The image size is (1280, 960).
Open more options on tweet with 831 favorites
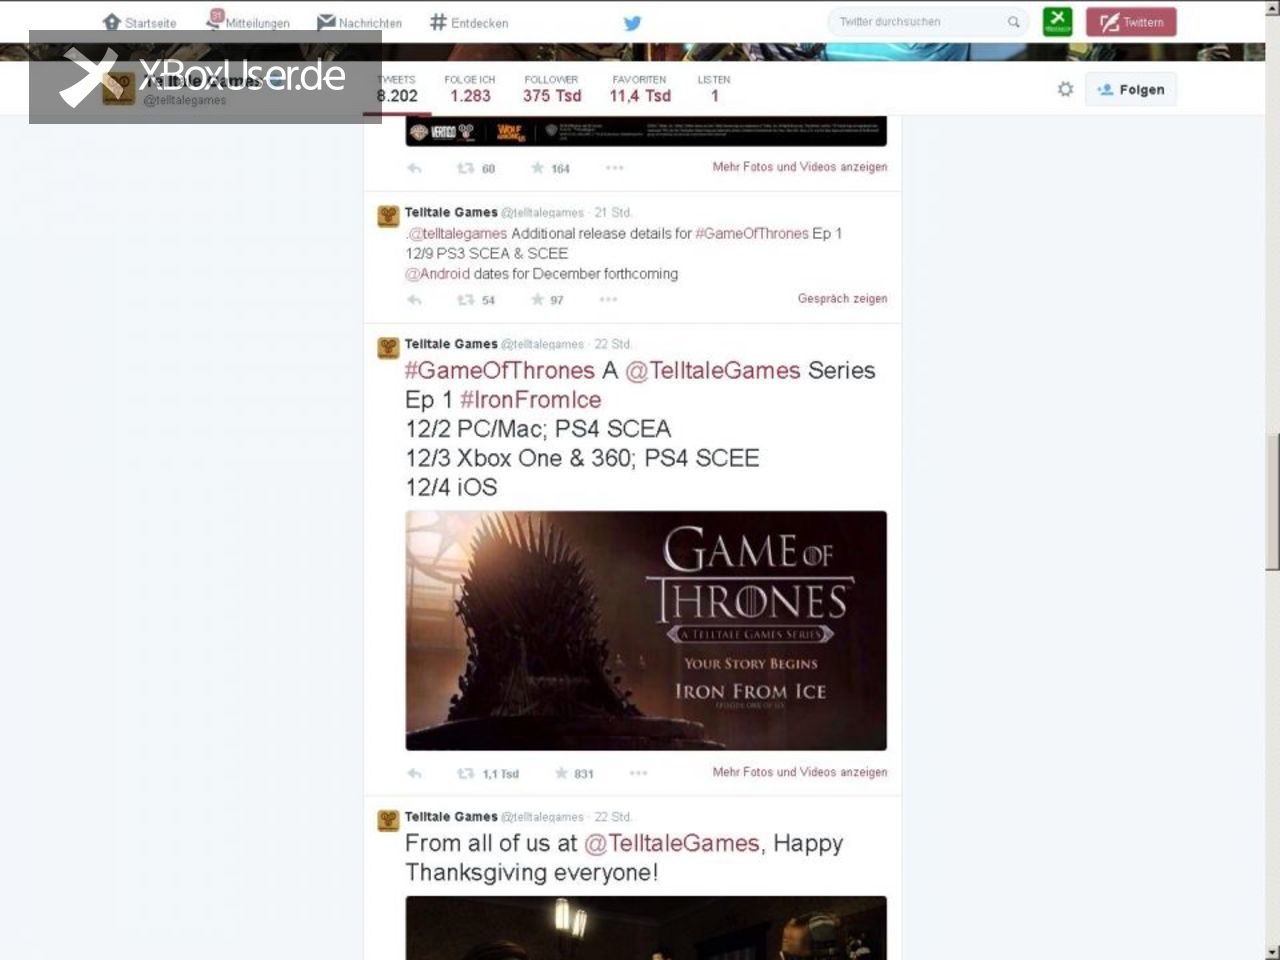638,773
